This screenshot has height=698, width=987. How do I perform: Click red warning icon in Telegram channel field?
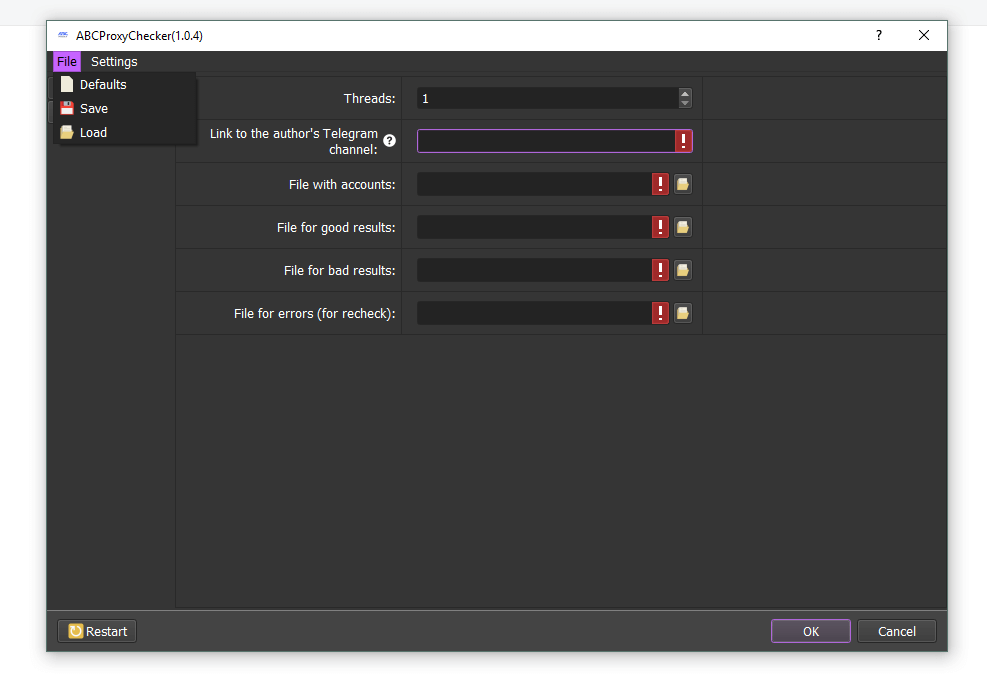tap(683, 141)
